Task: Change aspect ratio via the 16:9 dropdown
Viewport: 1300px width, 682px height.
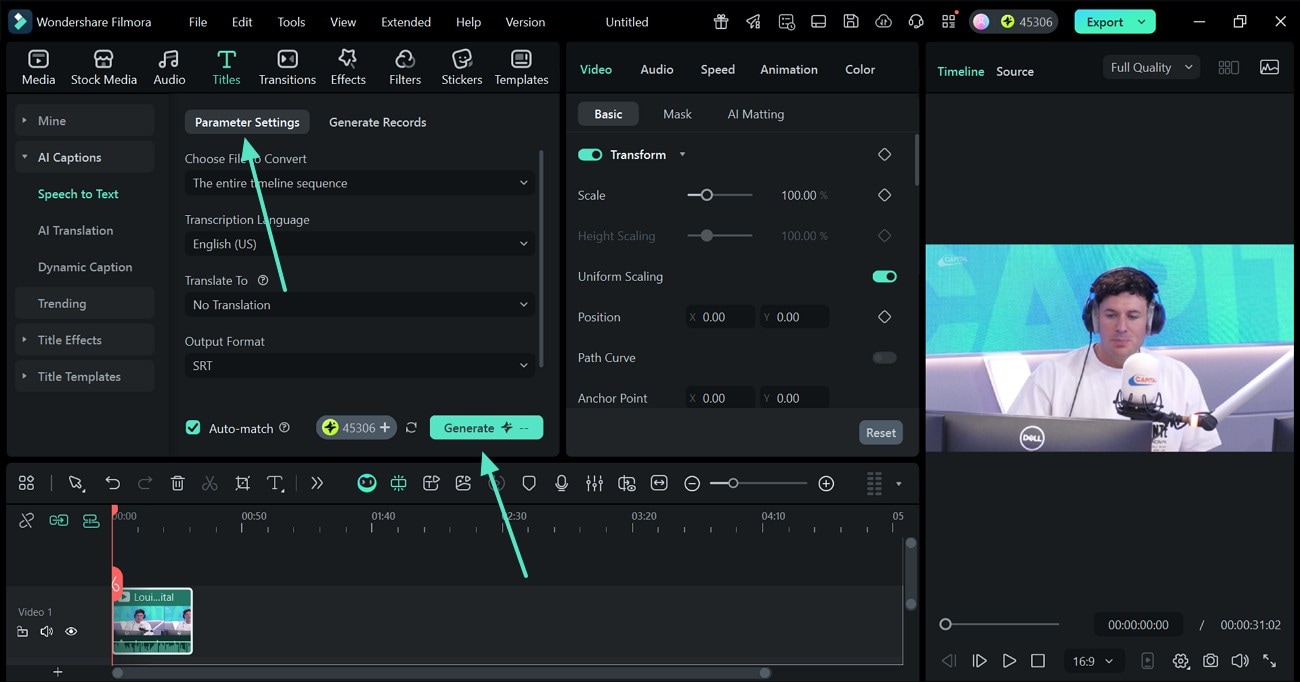Action: [x=1092, y=660]
